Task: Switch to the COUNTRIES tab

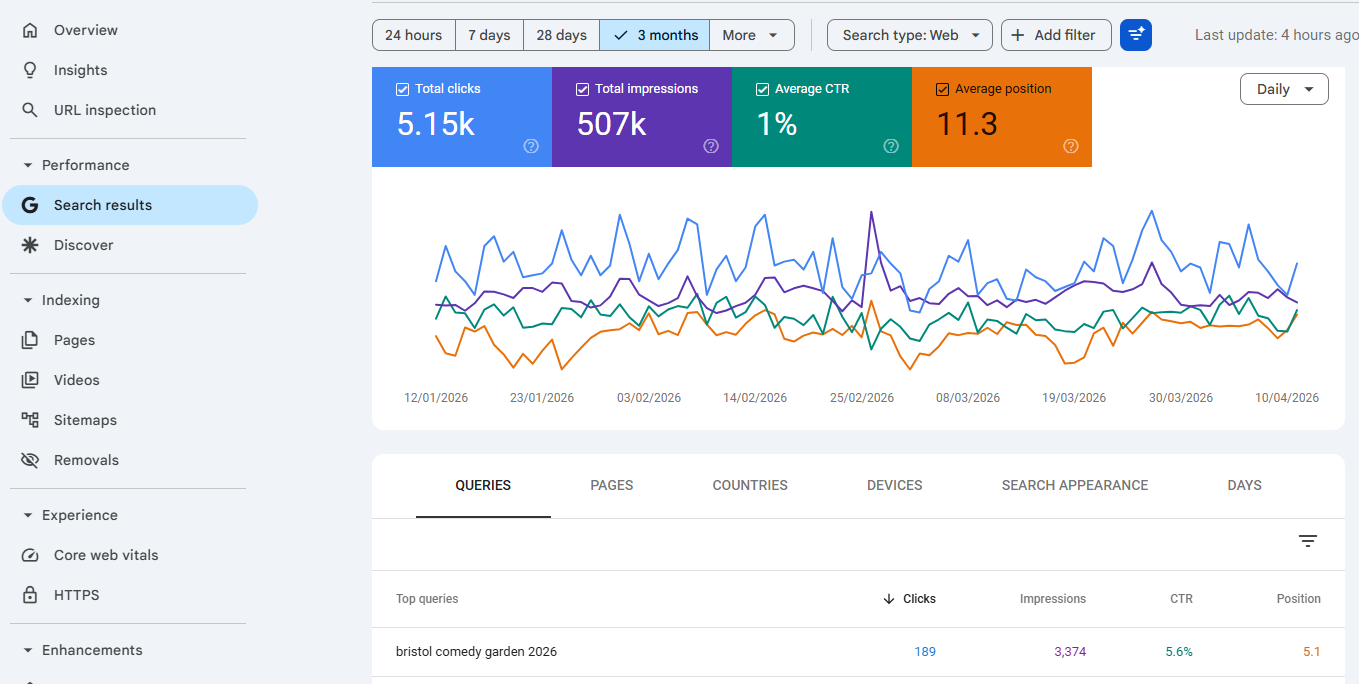Action: coord(750,485)
